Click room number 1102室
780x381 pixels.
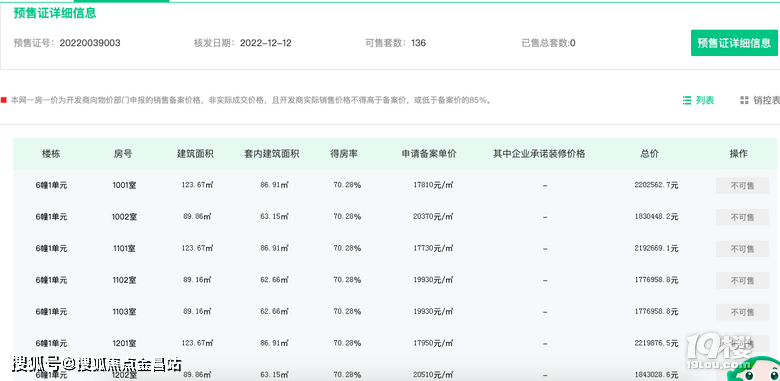(124, 280)
